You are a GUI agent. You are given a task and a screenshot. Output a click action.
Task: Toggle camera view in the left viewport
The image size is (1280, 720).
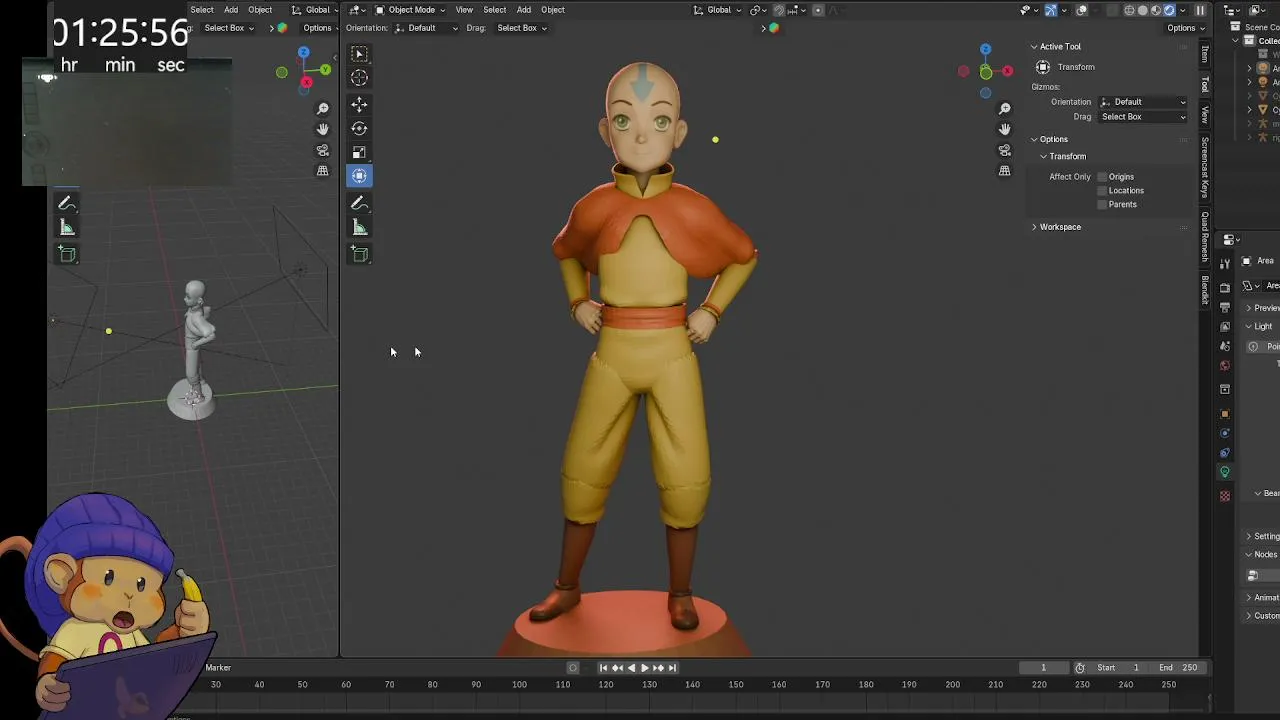click(323, 150)
